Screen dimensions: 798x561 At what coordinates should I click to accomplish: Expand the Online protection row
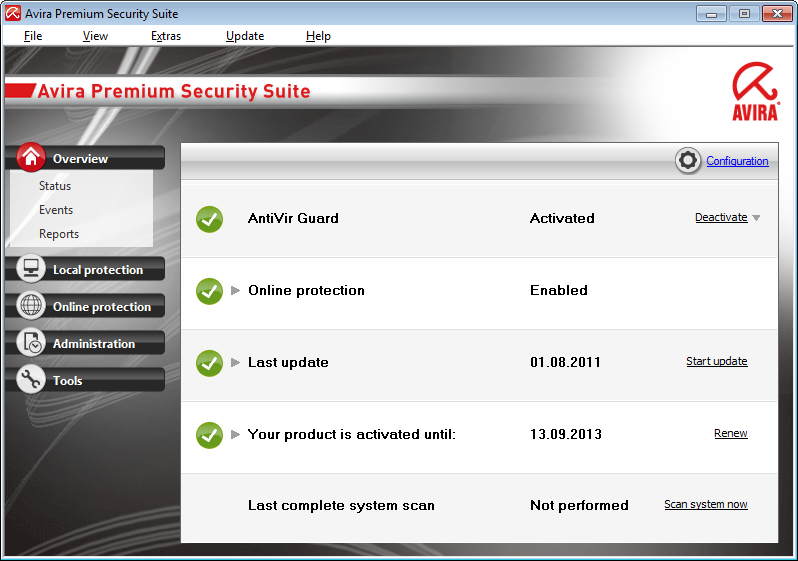(x=236, y=291)
